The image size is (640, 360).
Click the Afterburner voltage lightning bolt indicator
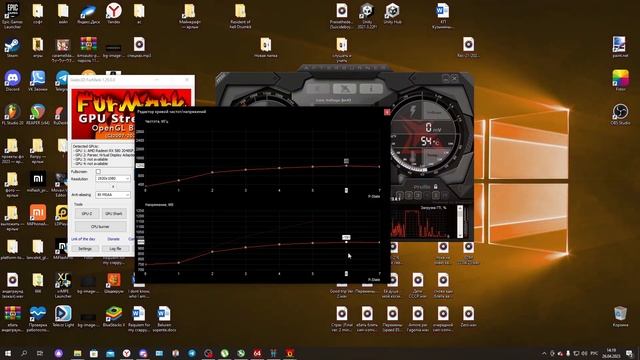pos(413,111)
